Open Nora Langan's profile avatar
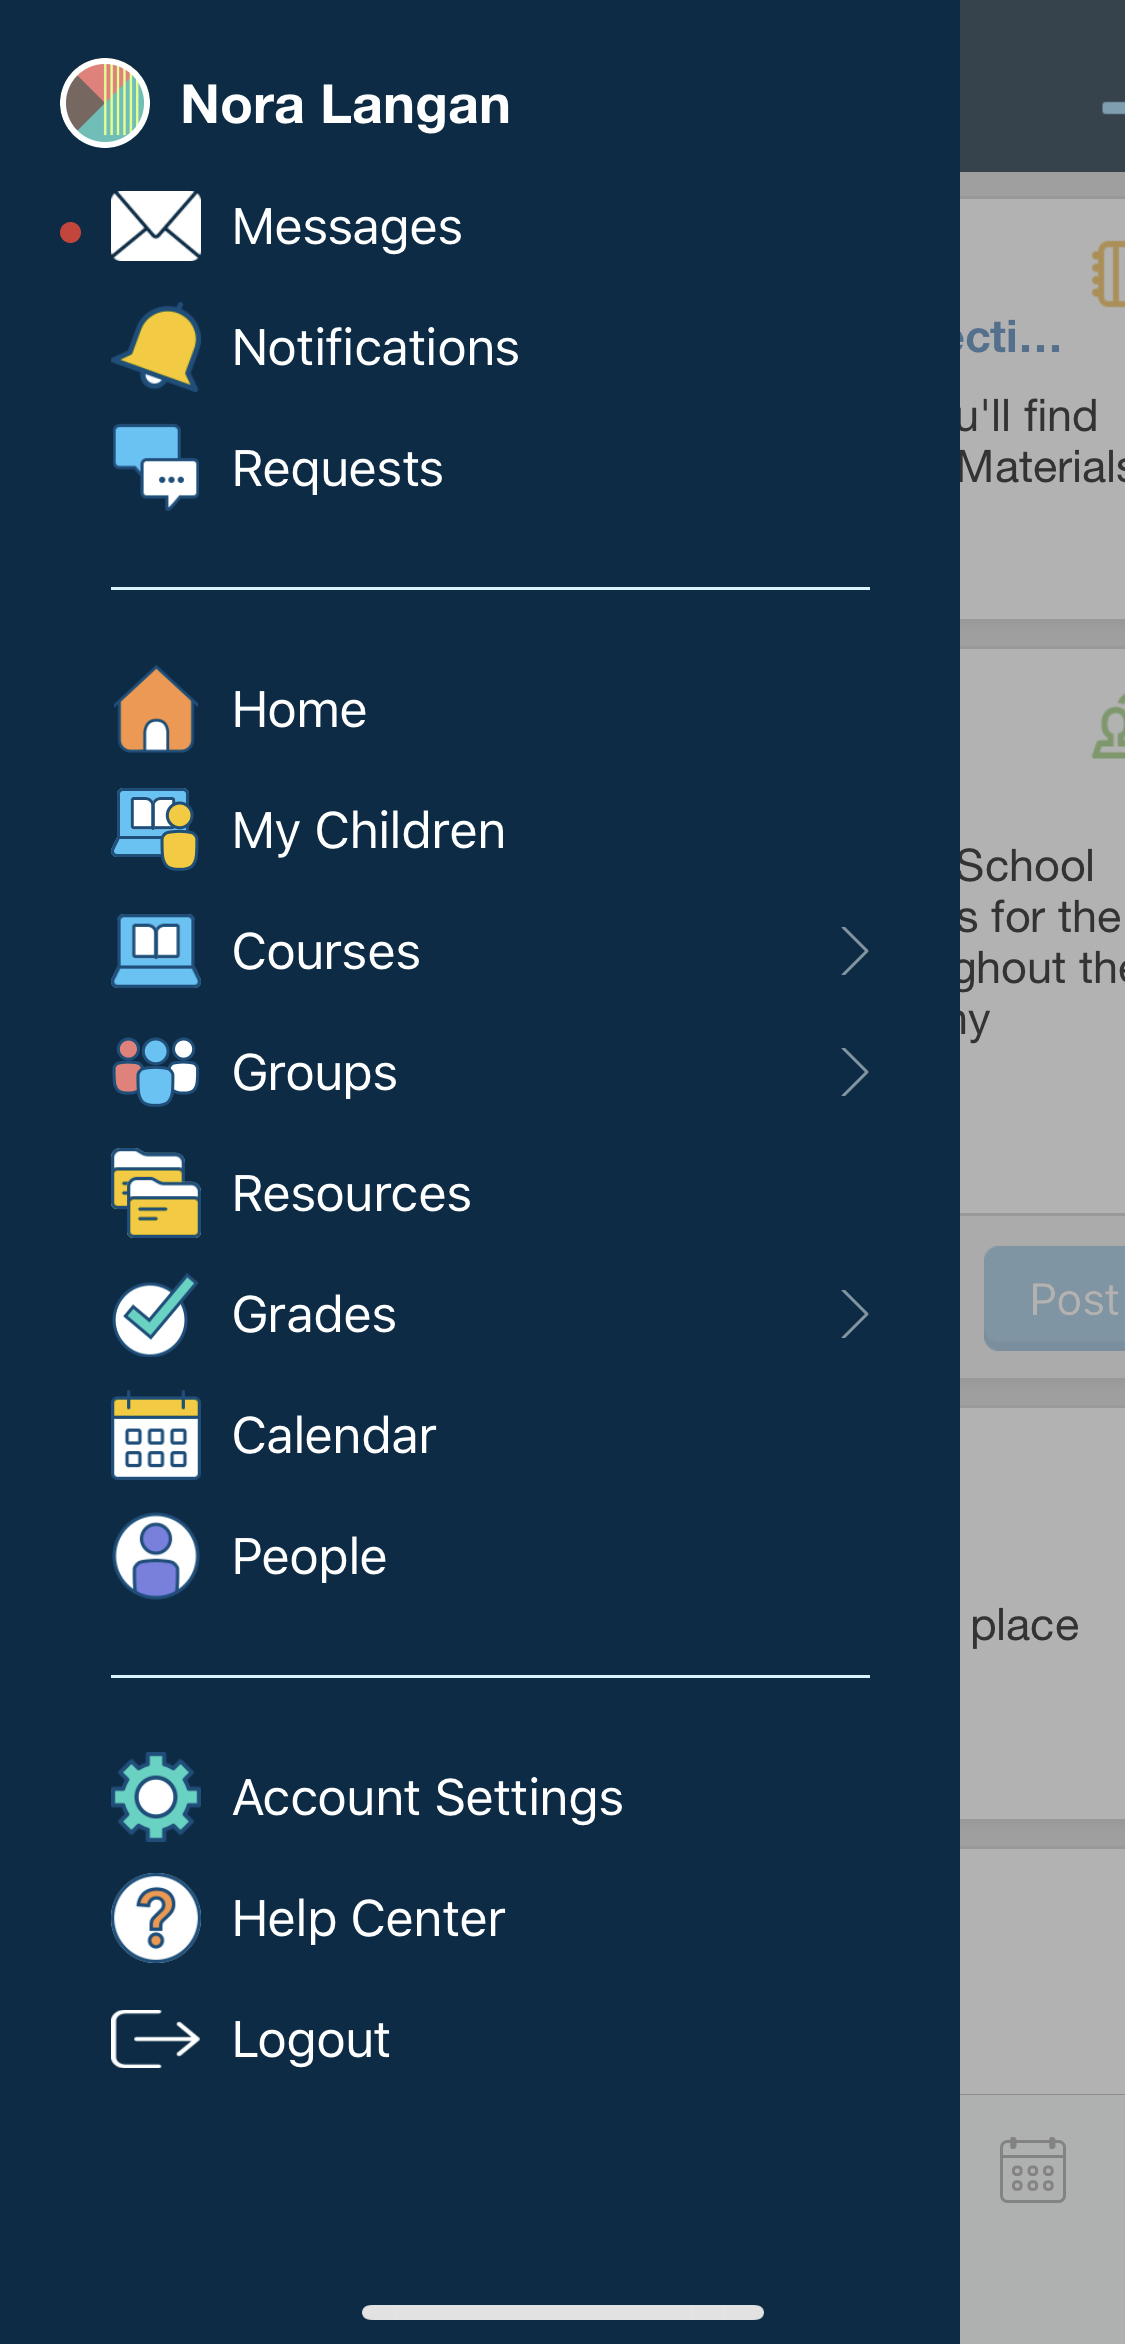 point(105,103)
